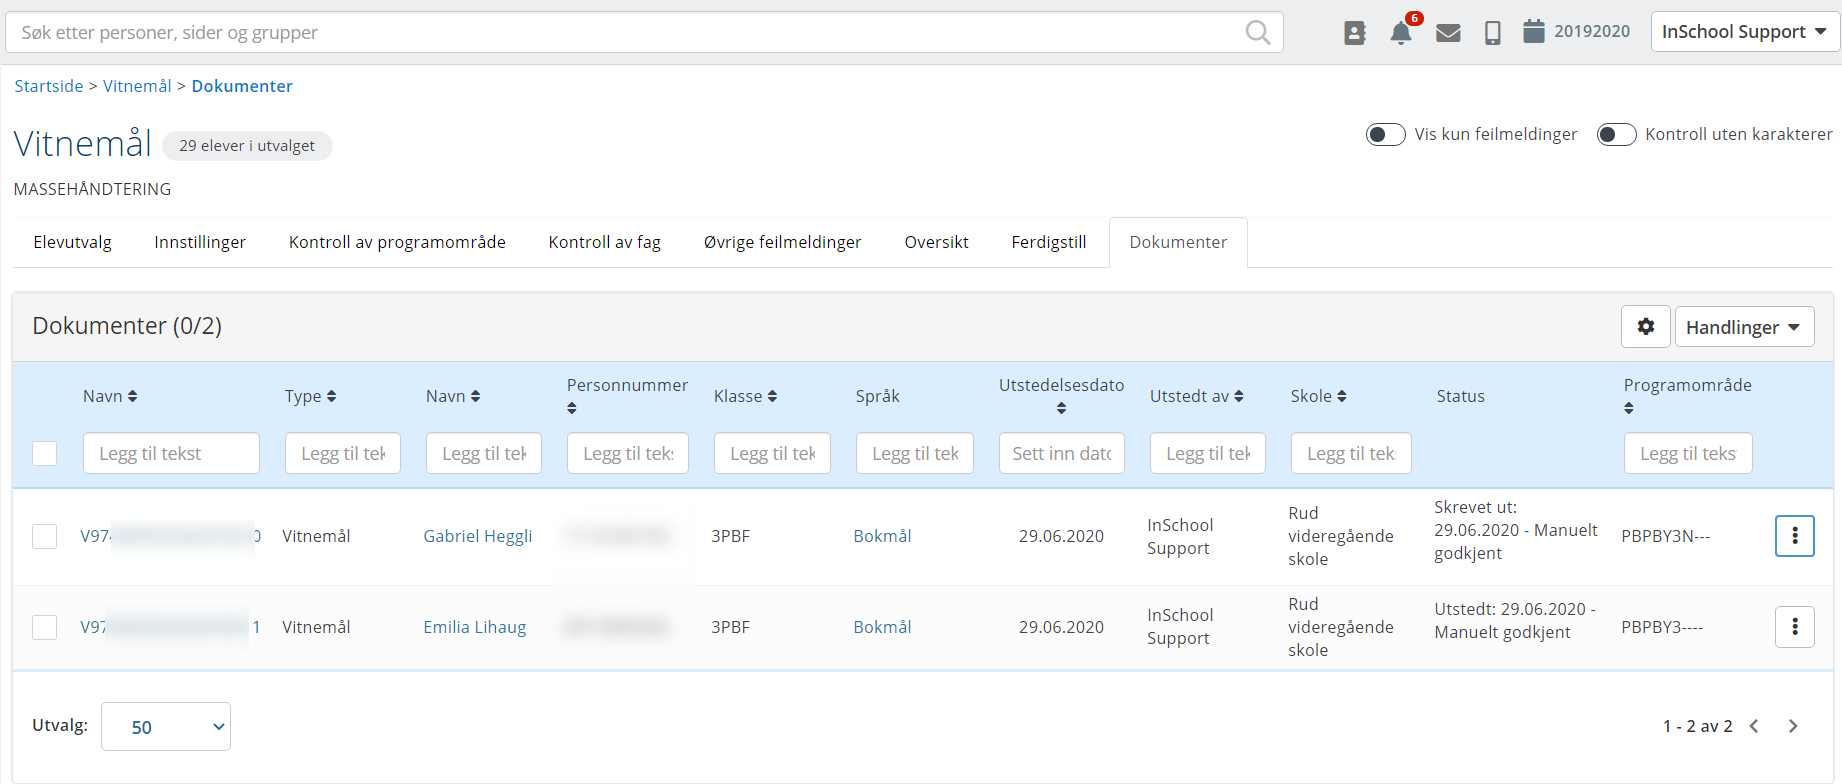1842x784 pixels.
Task: Click the Klasse filter field
Action: click(772, 453)
